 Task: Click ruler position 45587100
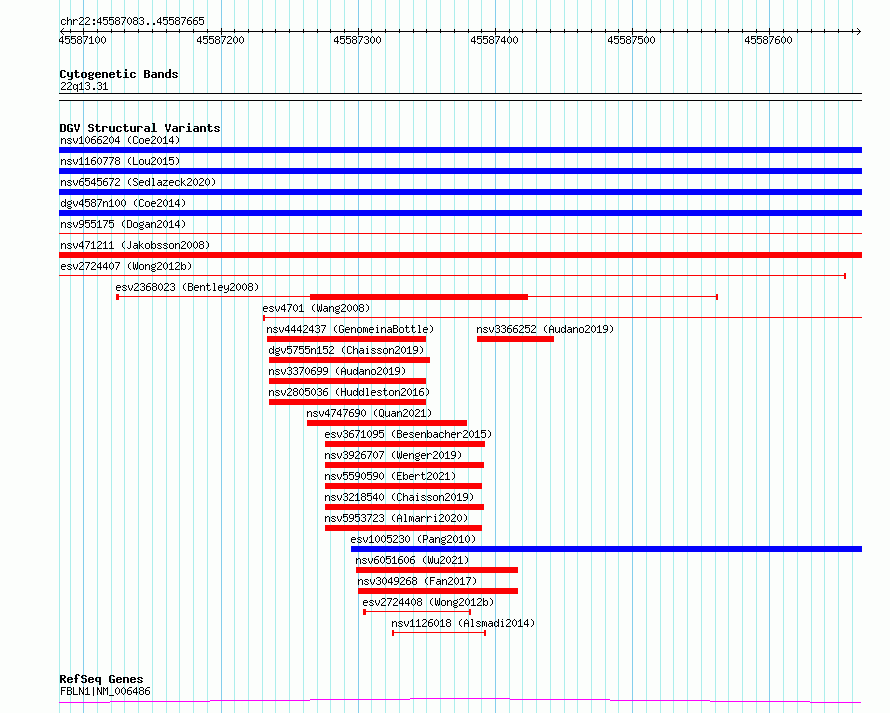(83, 40)
